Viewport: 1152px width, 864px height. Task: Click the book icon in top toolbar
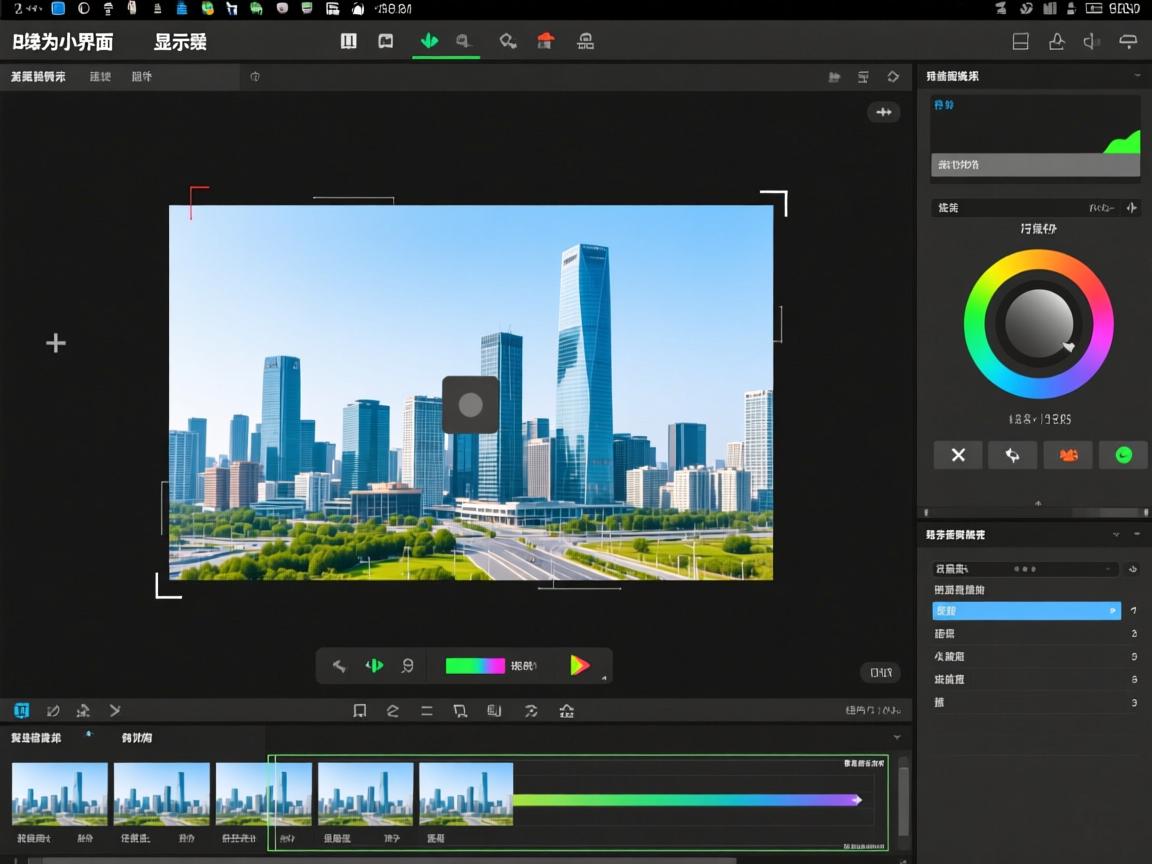click(386, 41)
